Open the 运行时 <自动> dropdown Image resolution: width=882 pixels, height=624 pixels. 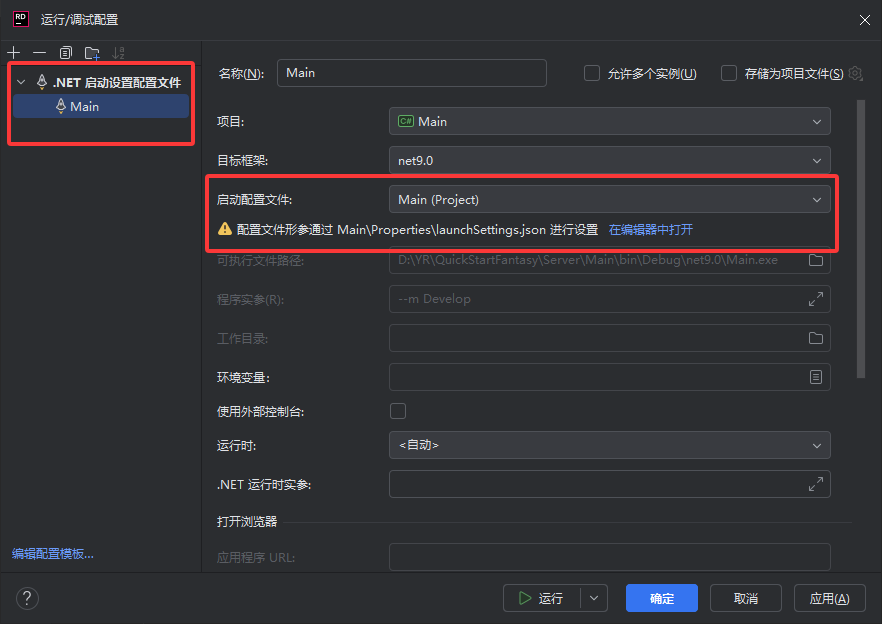pyautogui.click(x=609, y=445)
